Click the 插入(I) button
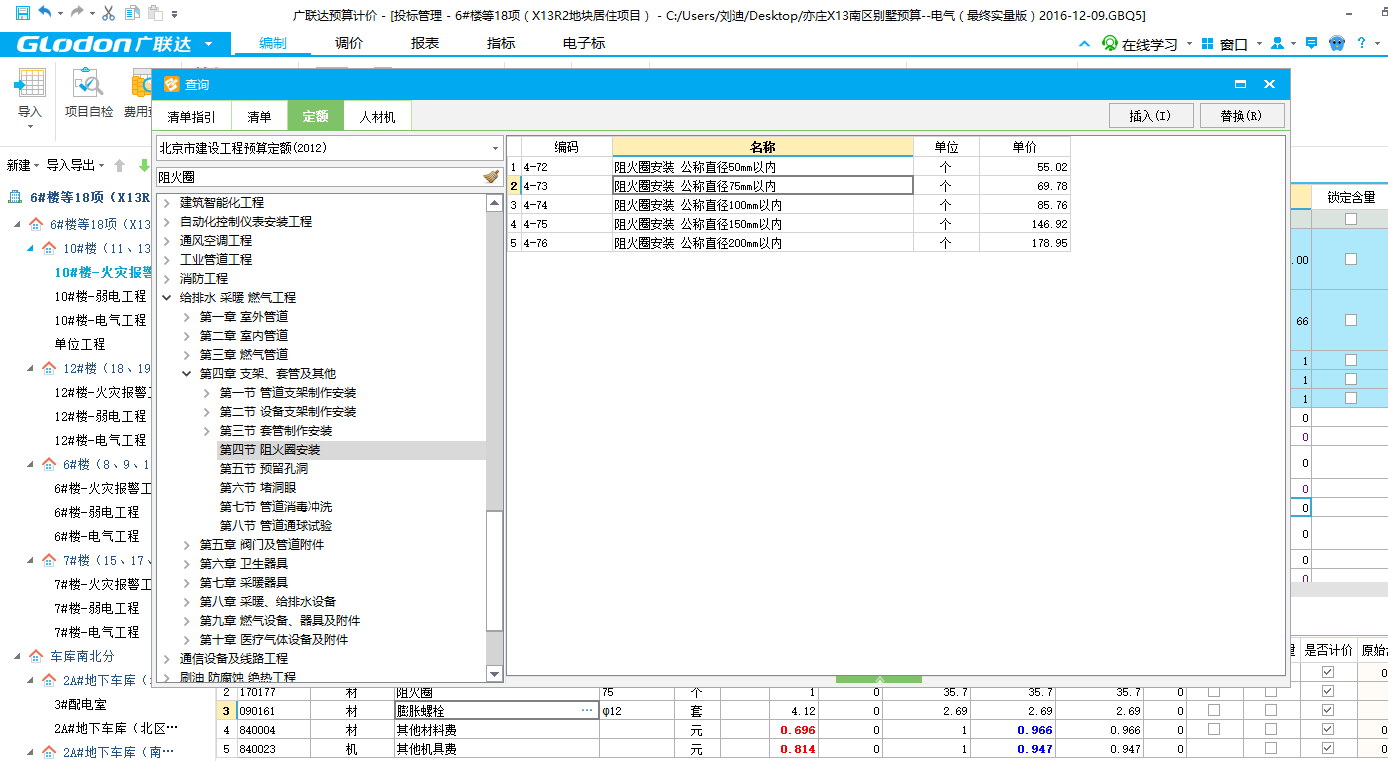Viewport: 1388px width, 761px height. pos(1150,115)
